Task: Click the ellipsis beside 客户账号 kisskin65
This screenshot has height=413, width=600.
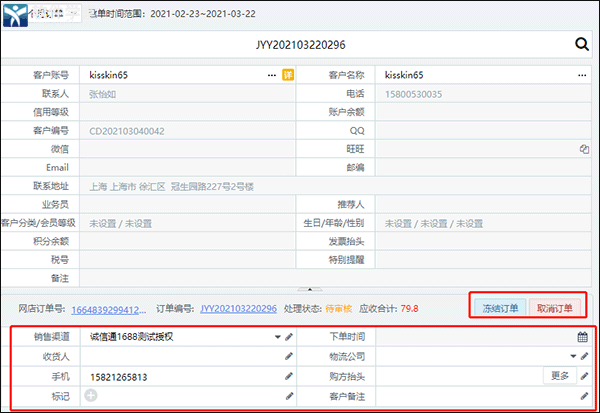Action: click(x=272, y=75)
